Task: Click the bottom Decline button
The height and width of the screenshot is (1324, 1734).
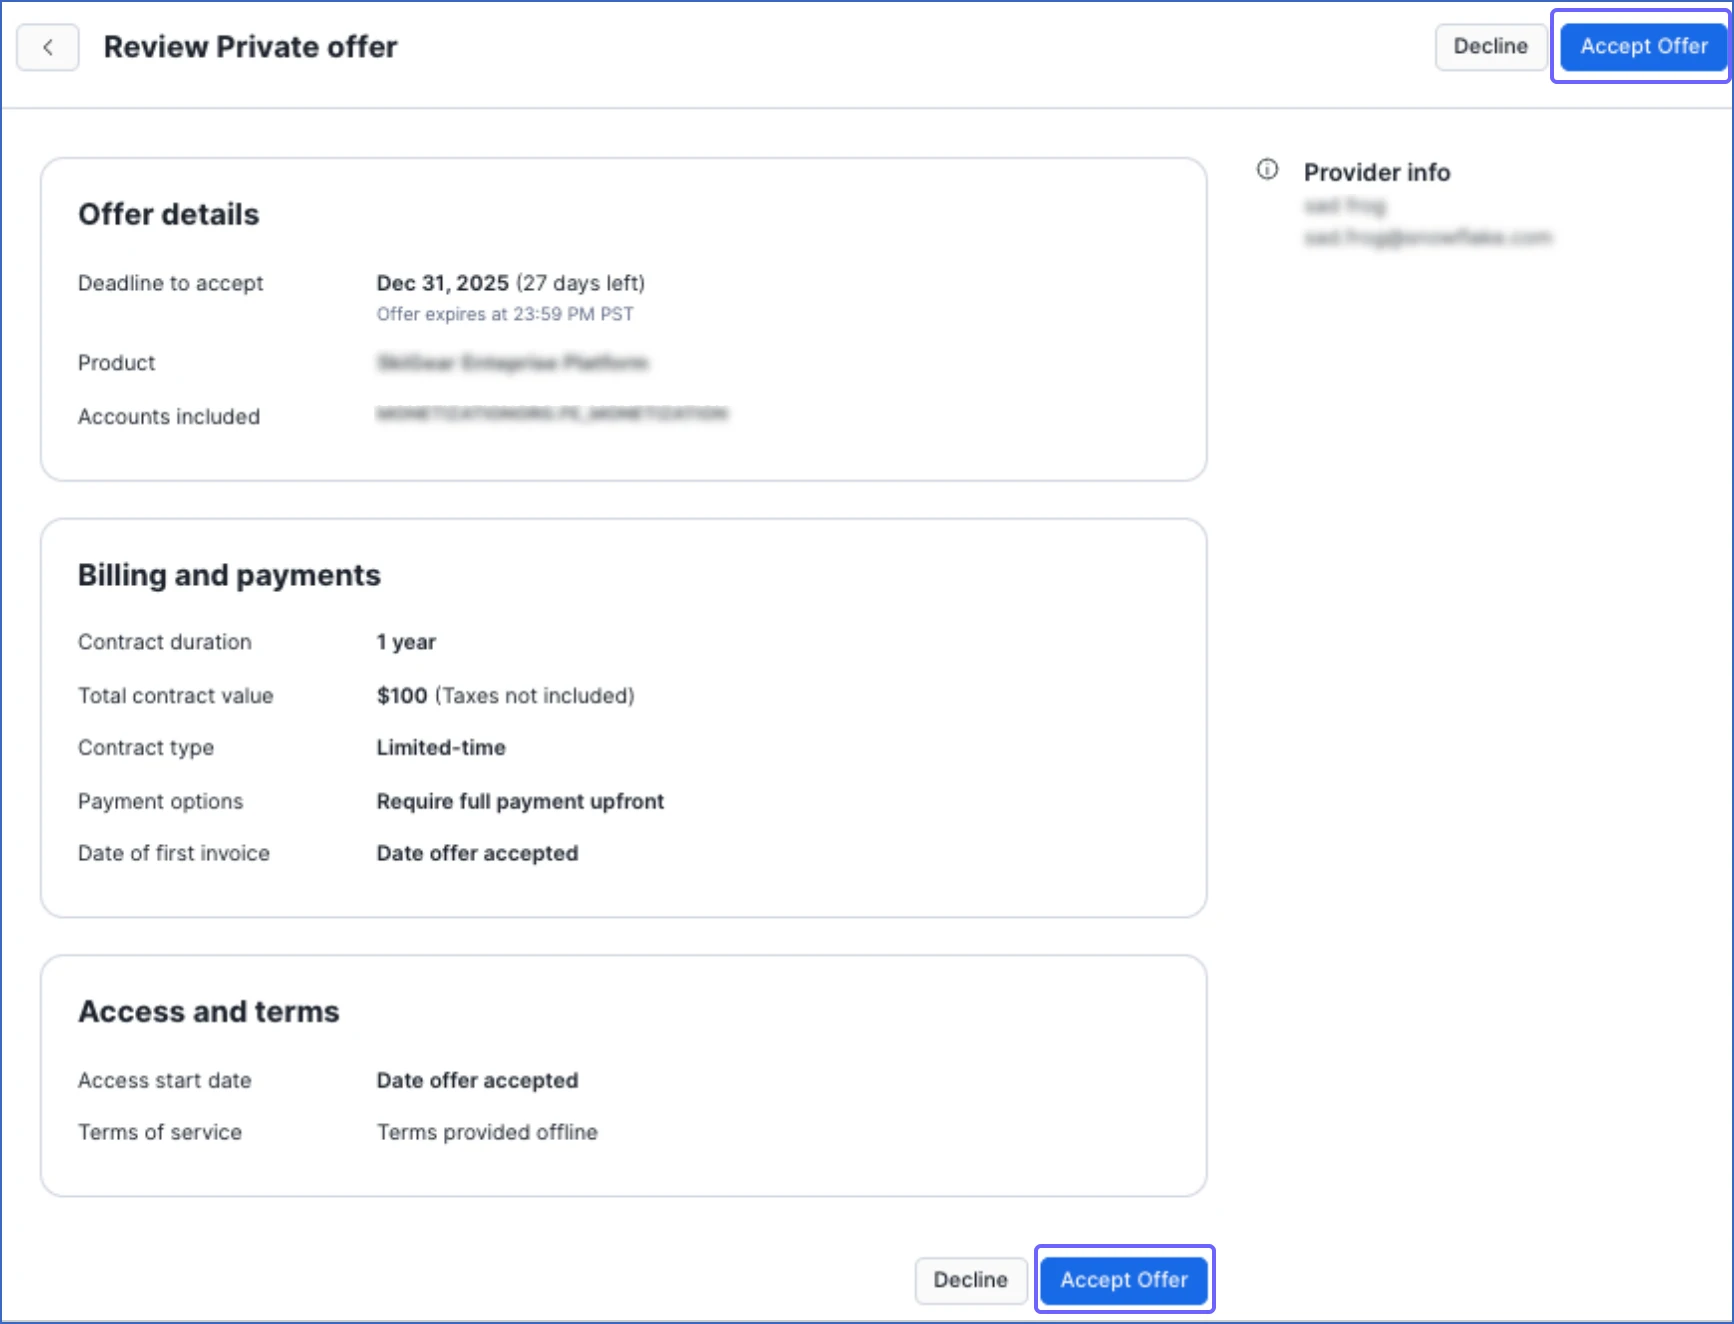Action: 970,1280
